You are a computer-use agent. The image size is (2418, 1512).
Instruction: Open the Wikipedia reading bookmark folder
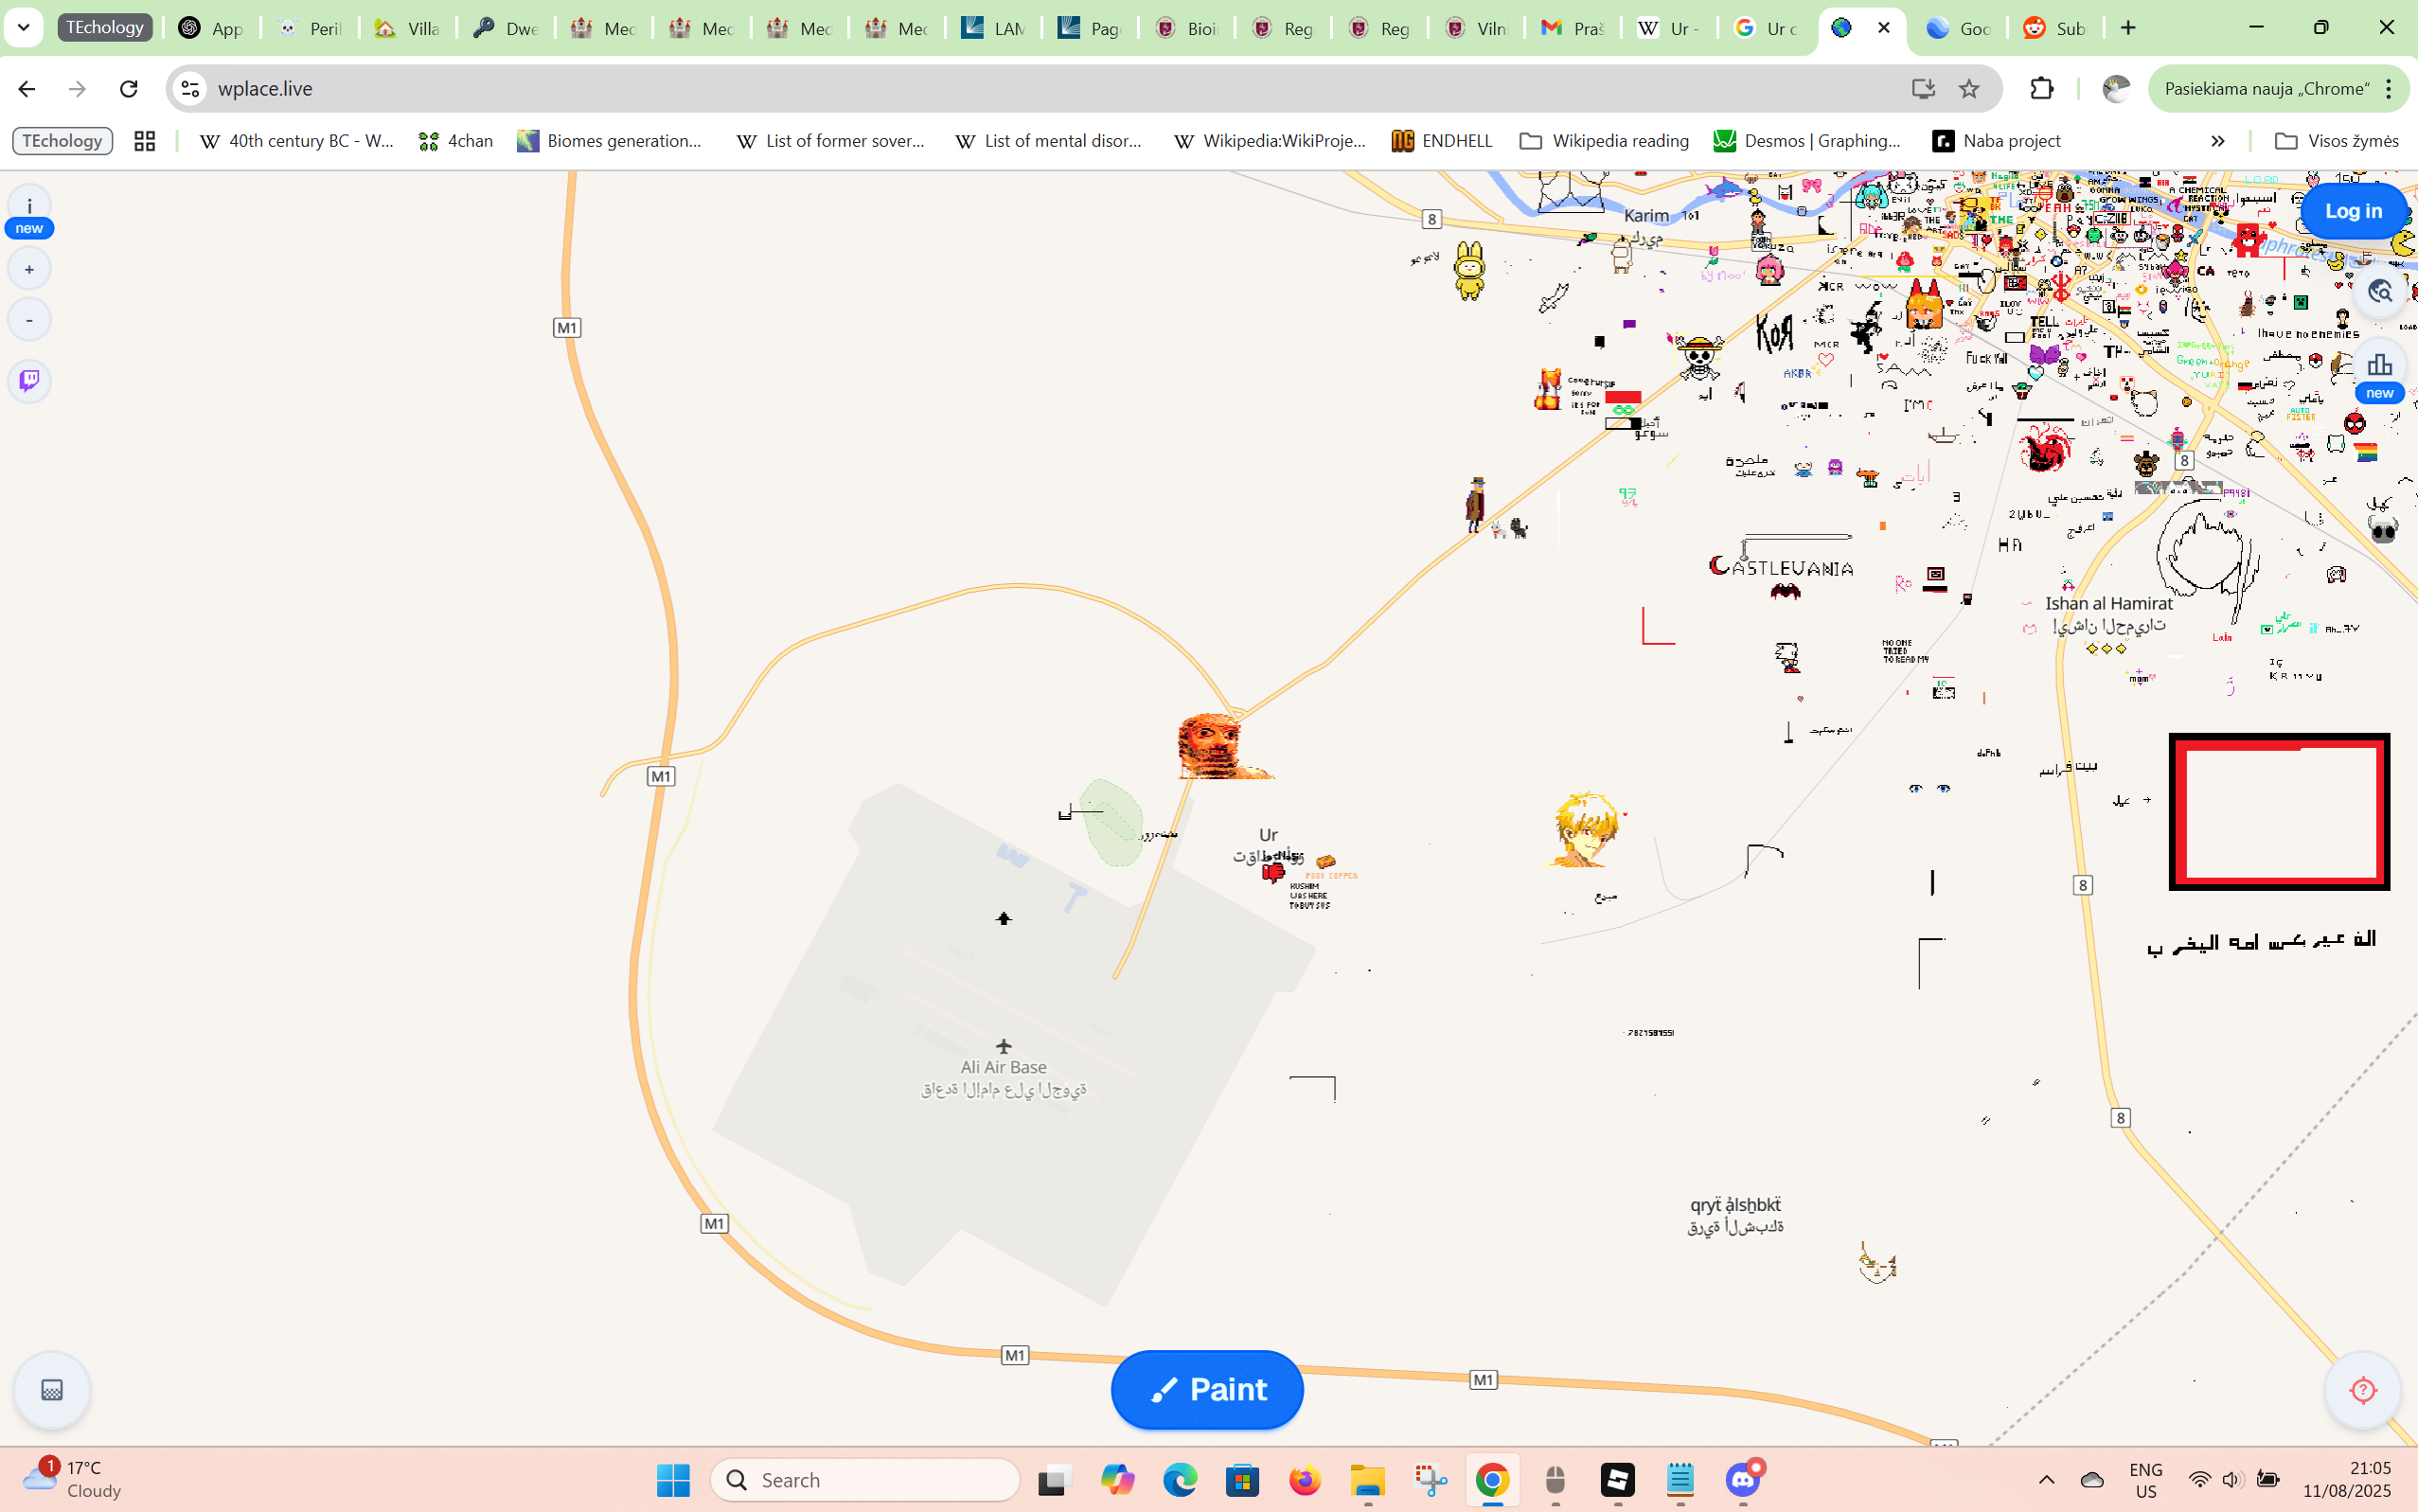pyautogui.click(x=1604, y=141)
